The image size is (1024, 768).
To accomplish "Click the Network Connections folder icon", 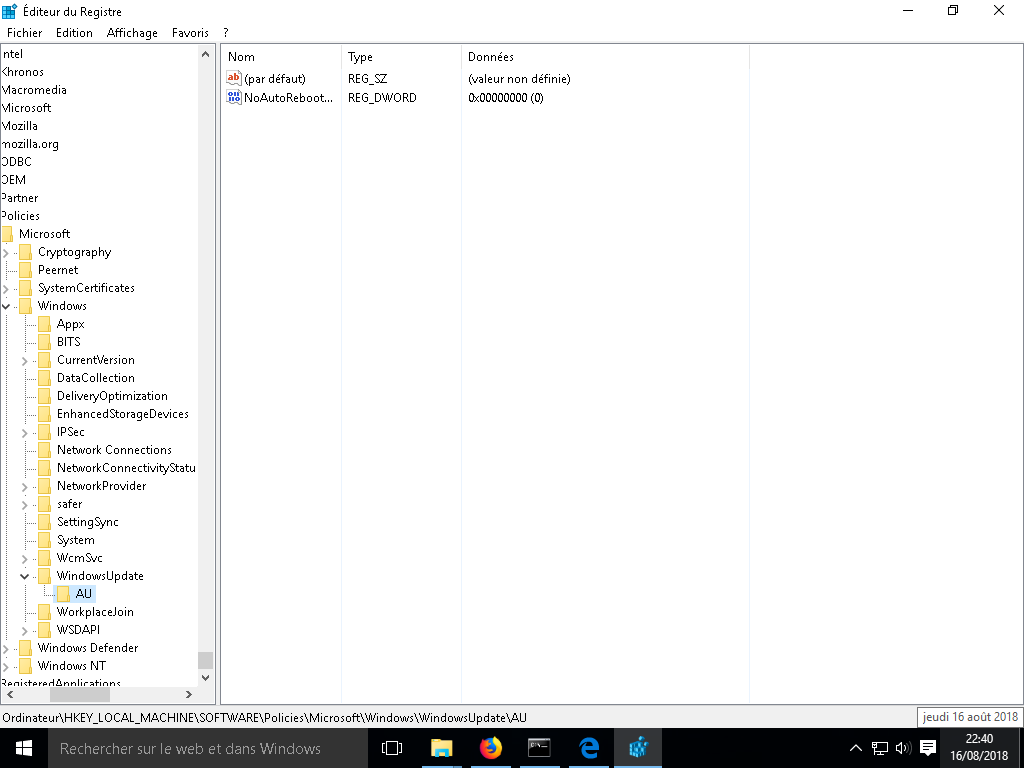I will coord(44,449).
